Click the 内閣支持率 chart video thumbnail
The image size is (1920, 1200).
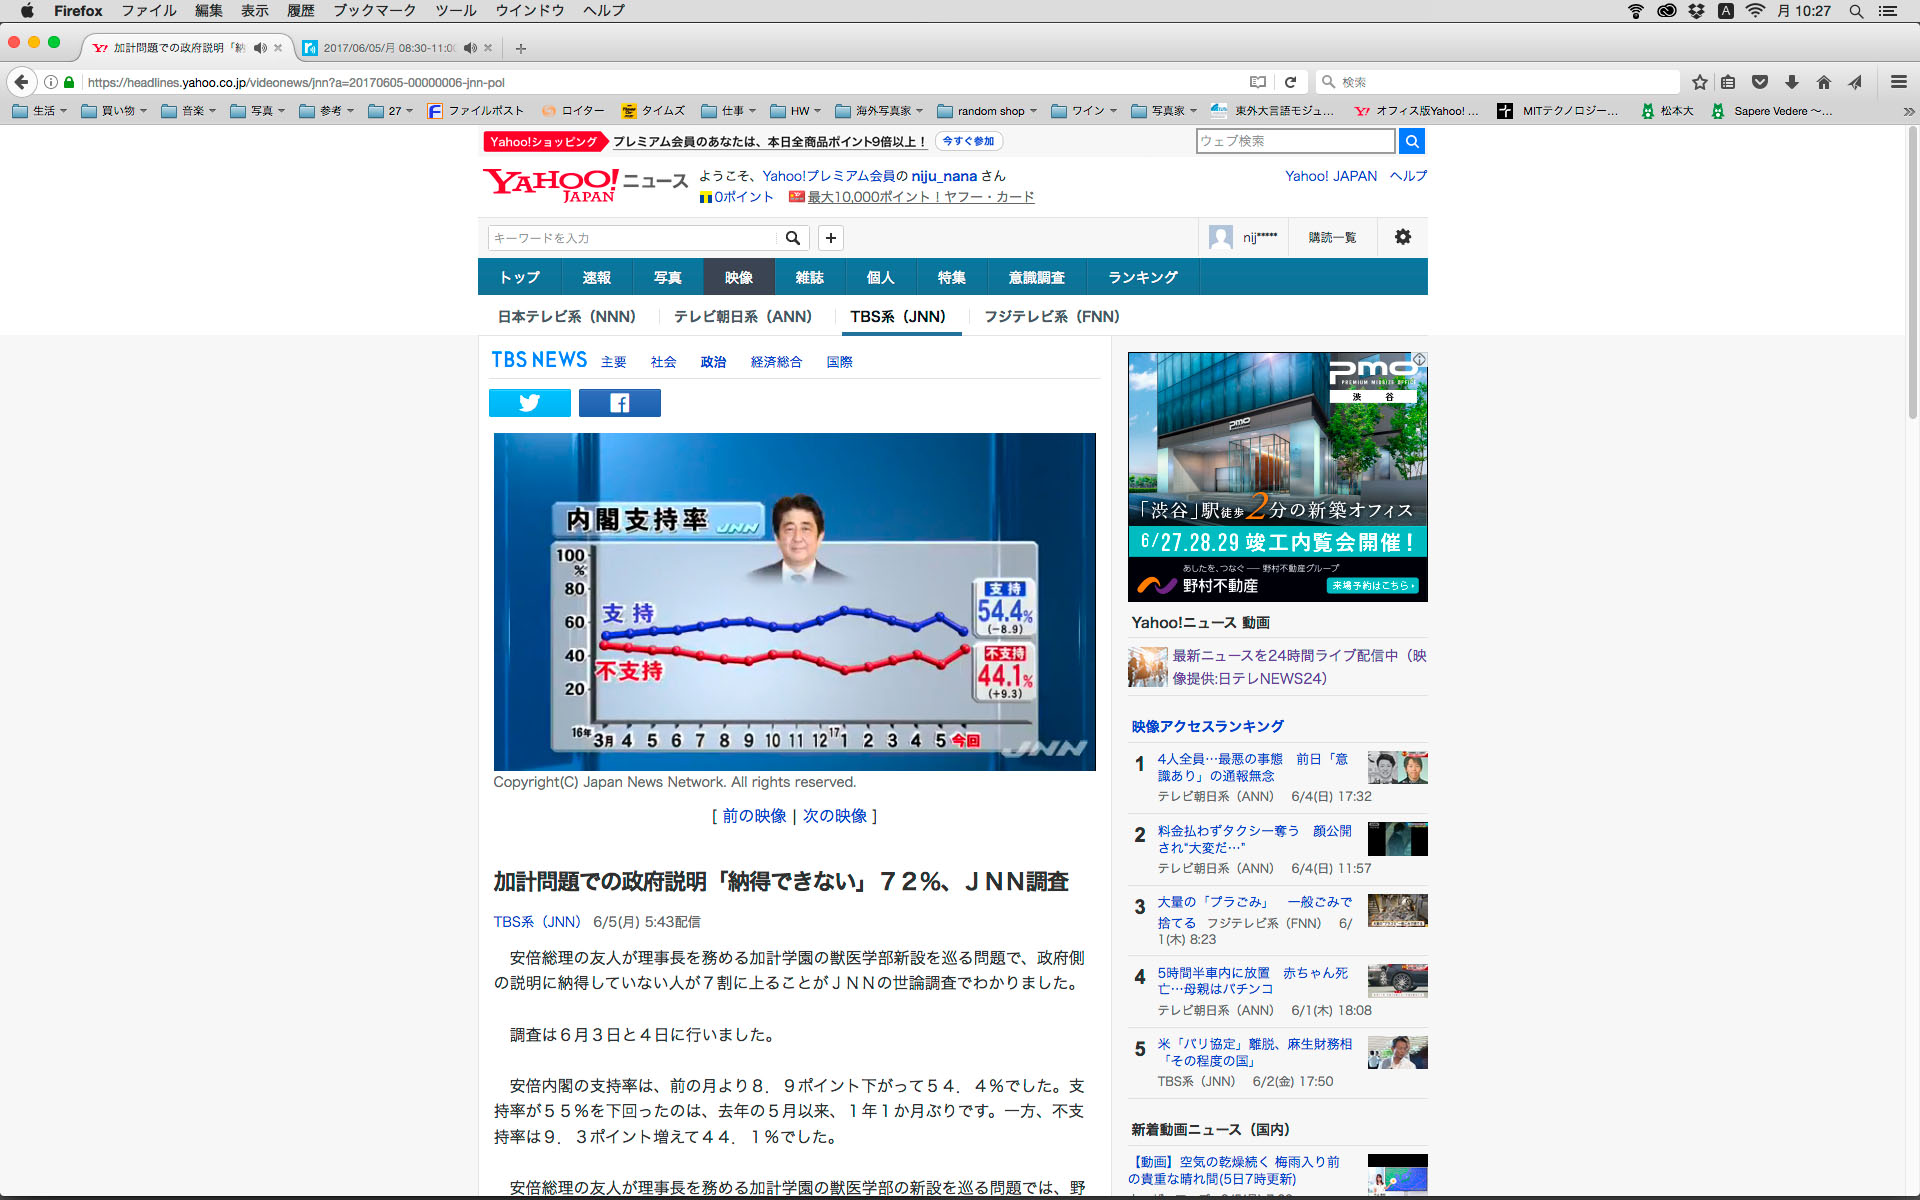click(794, 601)
